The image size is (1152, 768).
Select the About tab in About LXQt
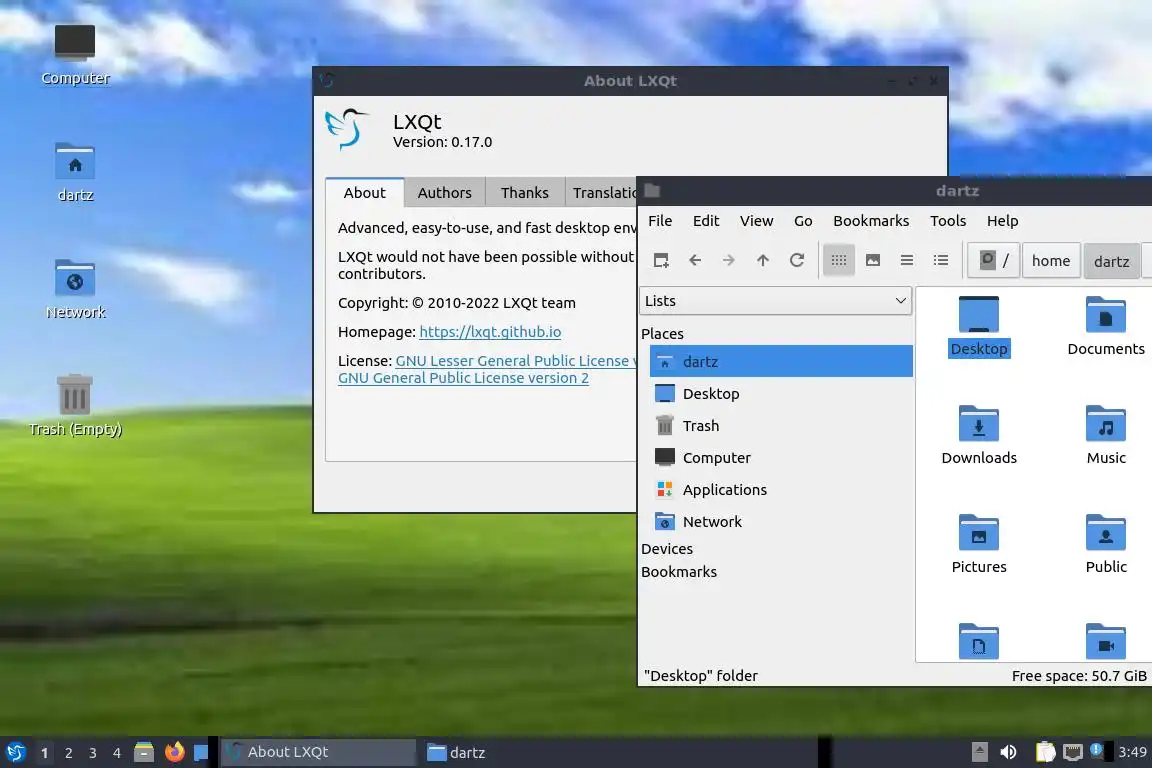coord(364,193)
